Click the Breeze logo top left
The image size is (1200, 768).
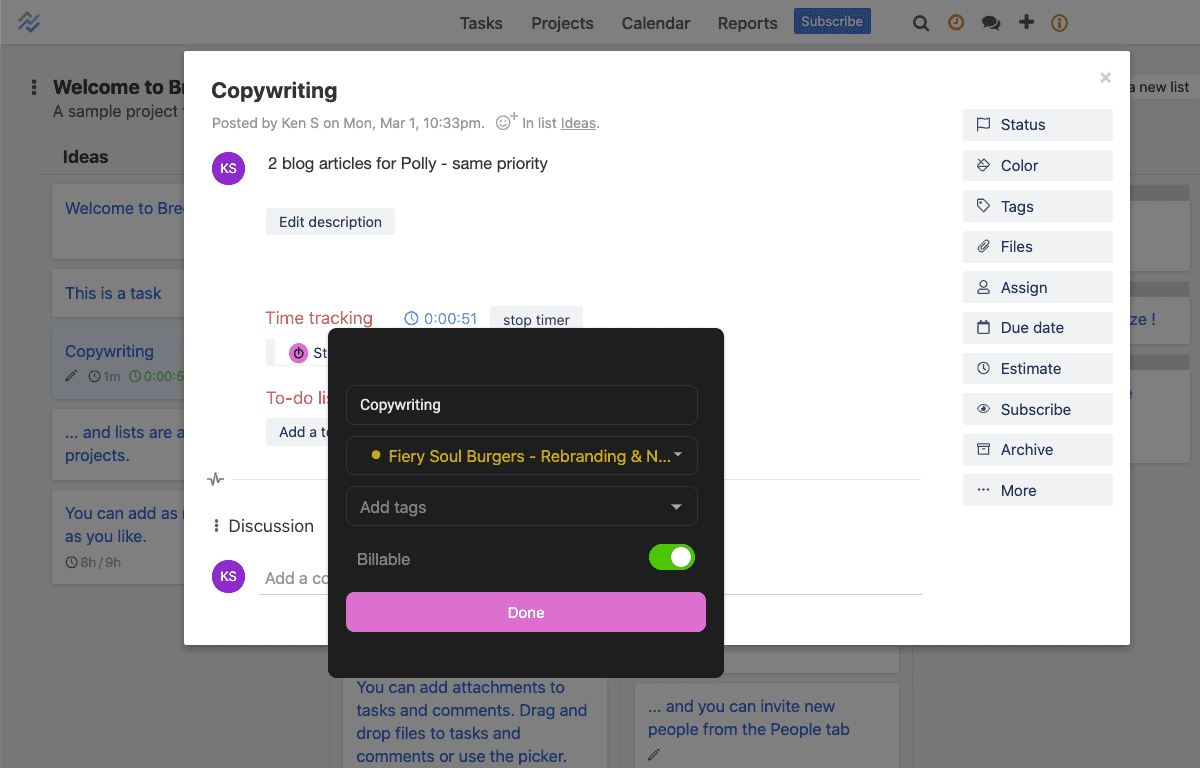[x=28, y=20]
